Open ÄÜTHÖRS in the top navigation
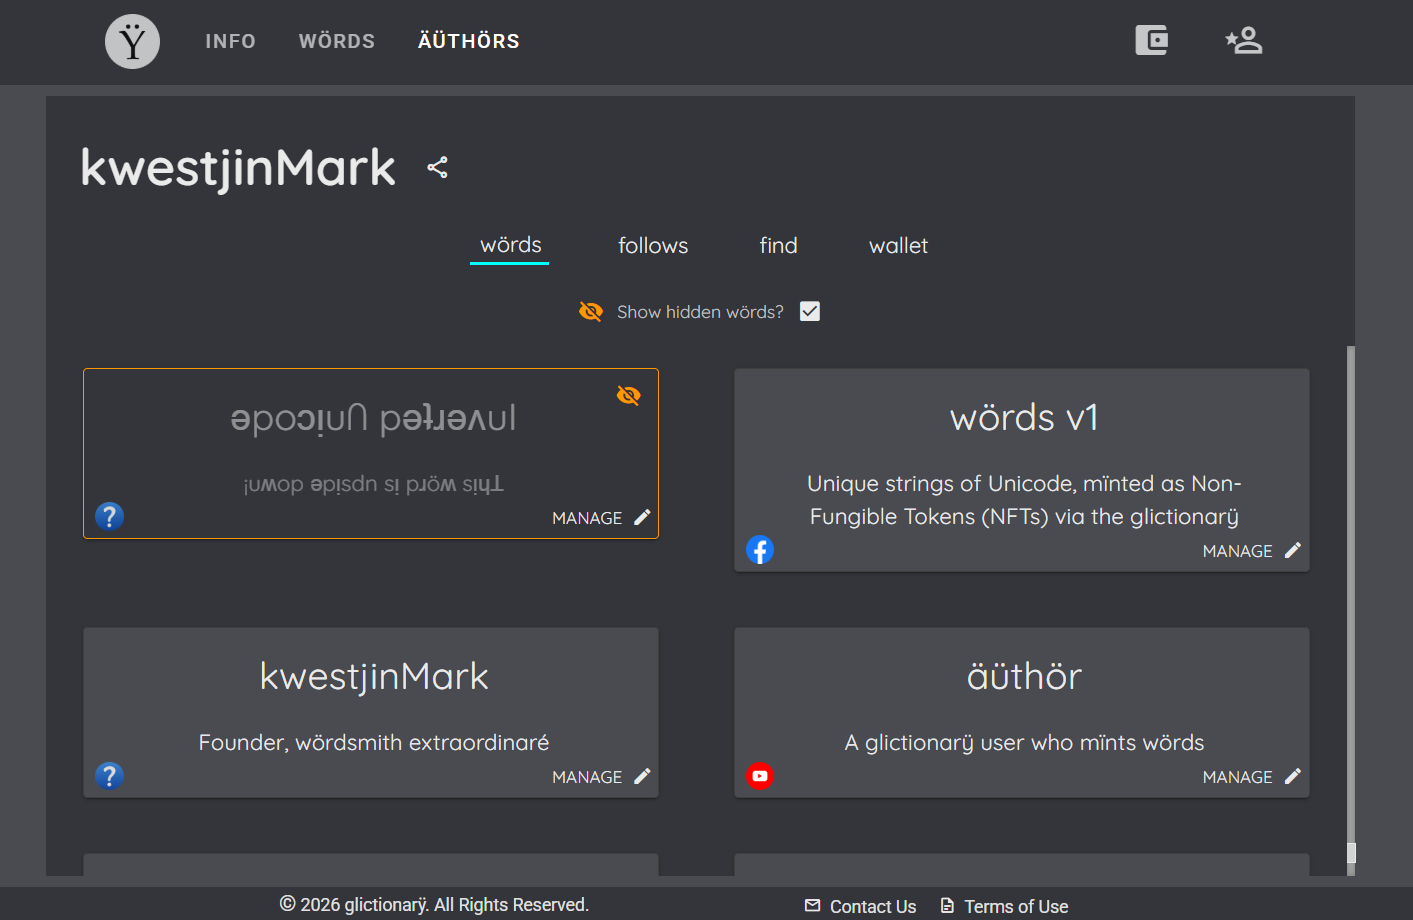The height and width of the screenshot is (920, 1413). [x=469, y=41]
